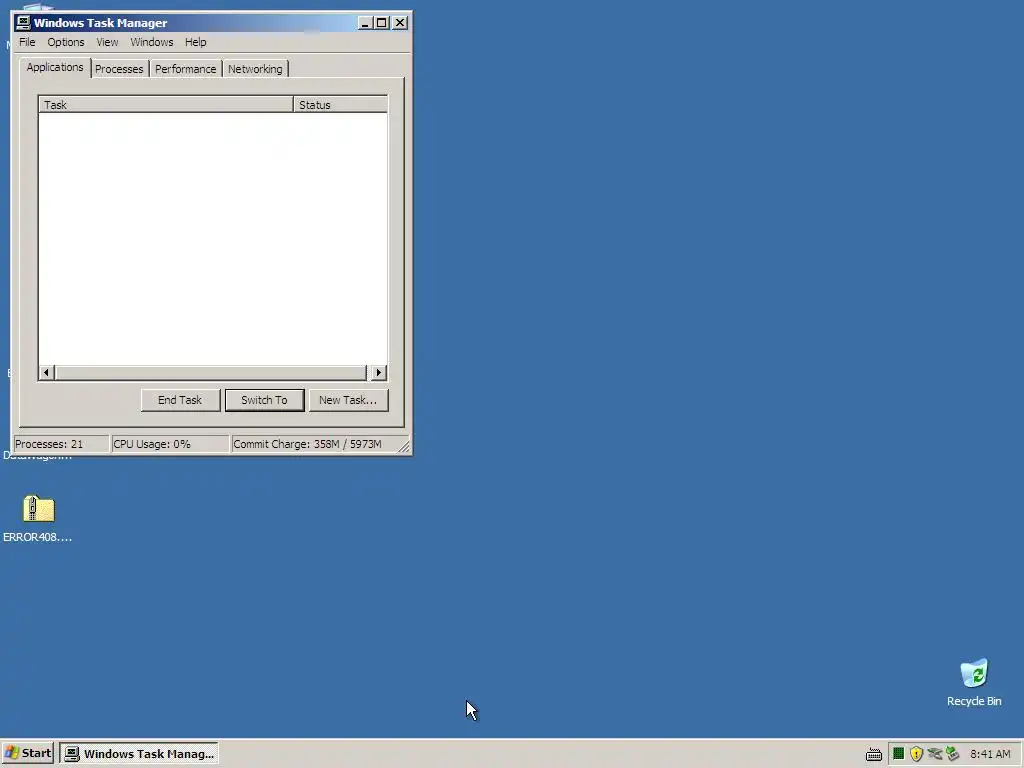Click the network connection tray icon
1024x768 pixels.
[935, 754]
